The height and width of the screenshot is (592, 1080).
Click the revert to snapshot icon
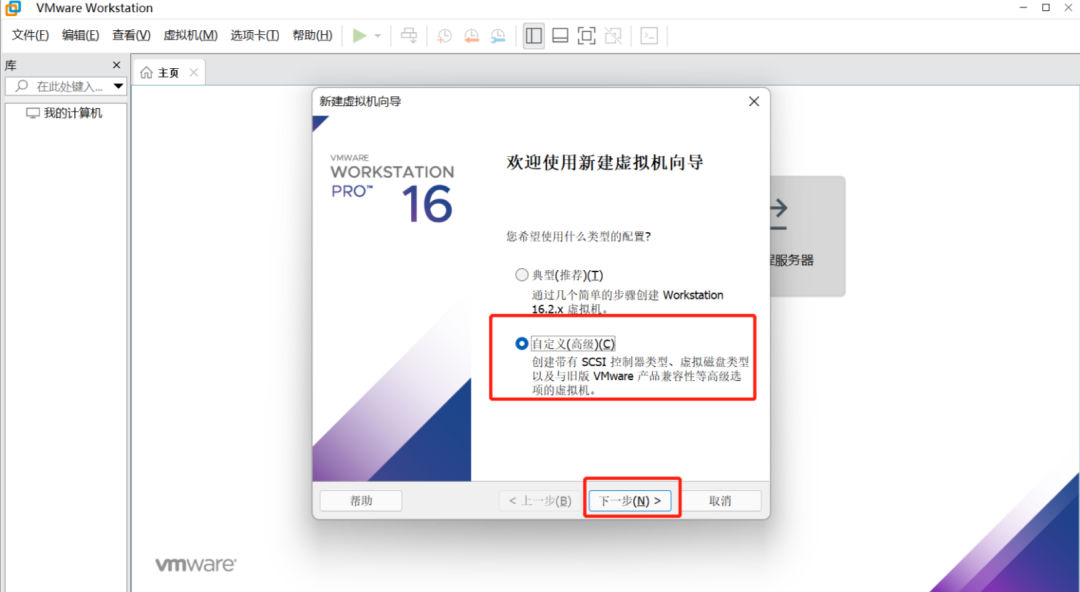click(x=471, y=36)
